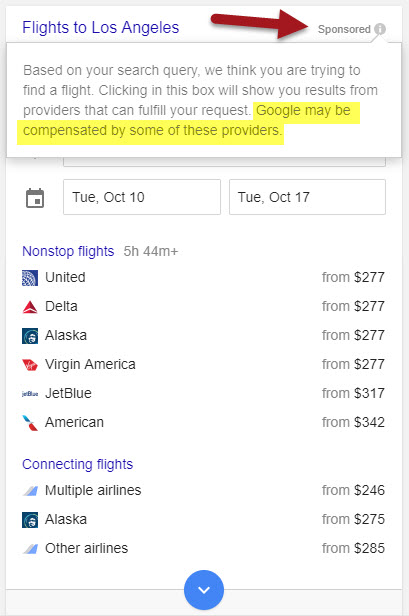Click the Delta airline logo

coord(30,307)
